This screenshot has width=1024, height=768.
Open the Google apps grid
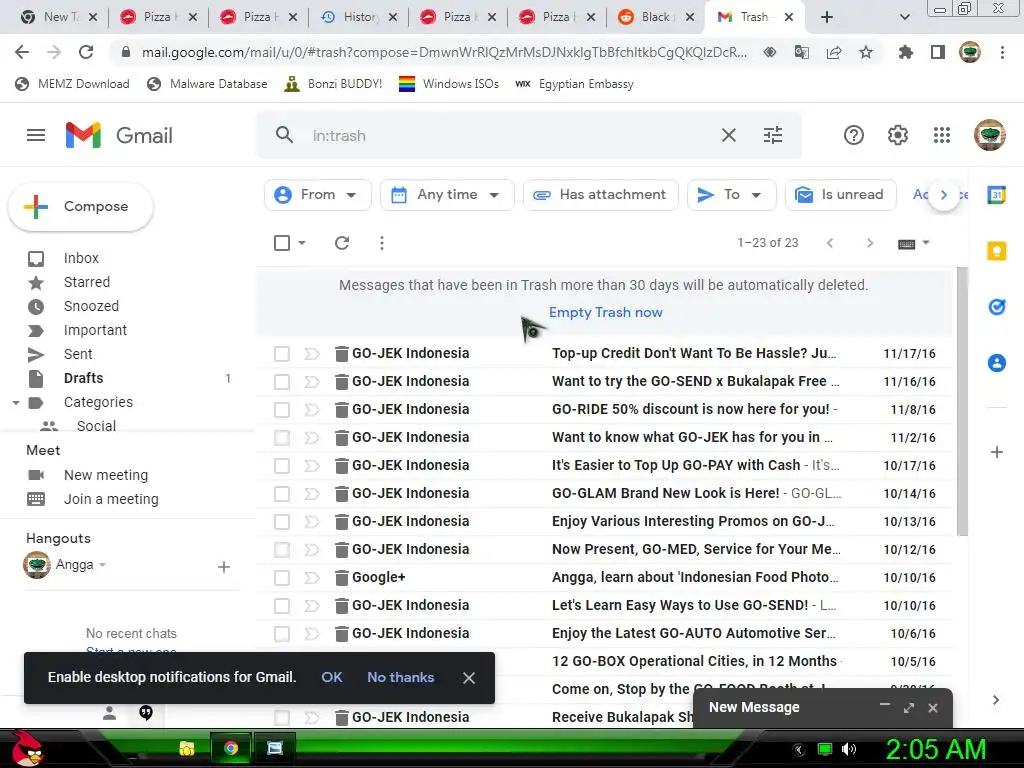[941, 135]
